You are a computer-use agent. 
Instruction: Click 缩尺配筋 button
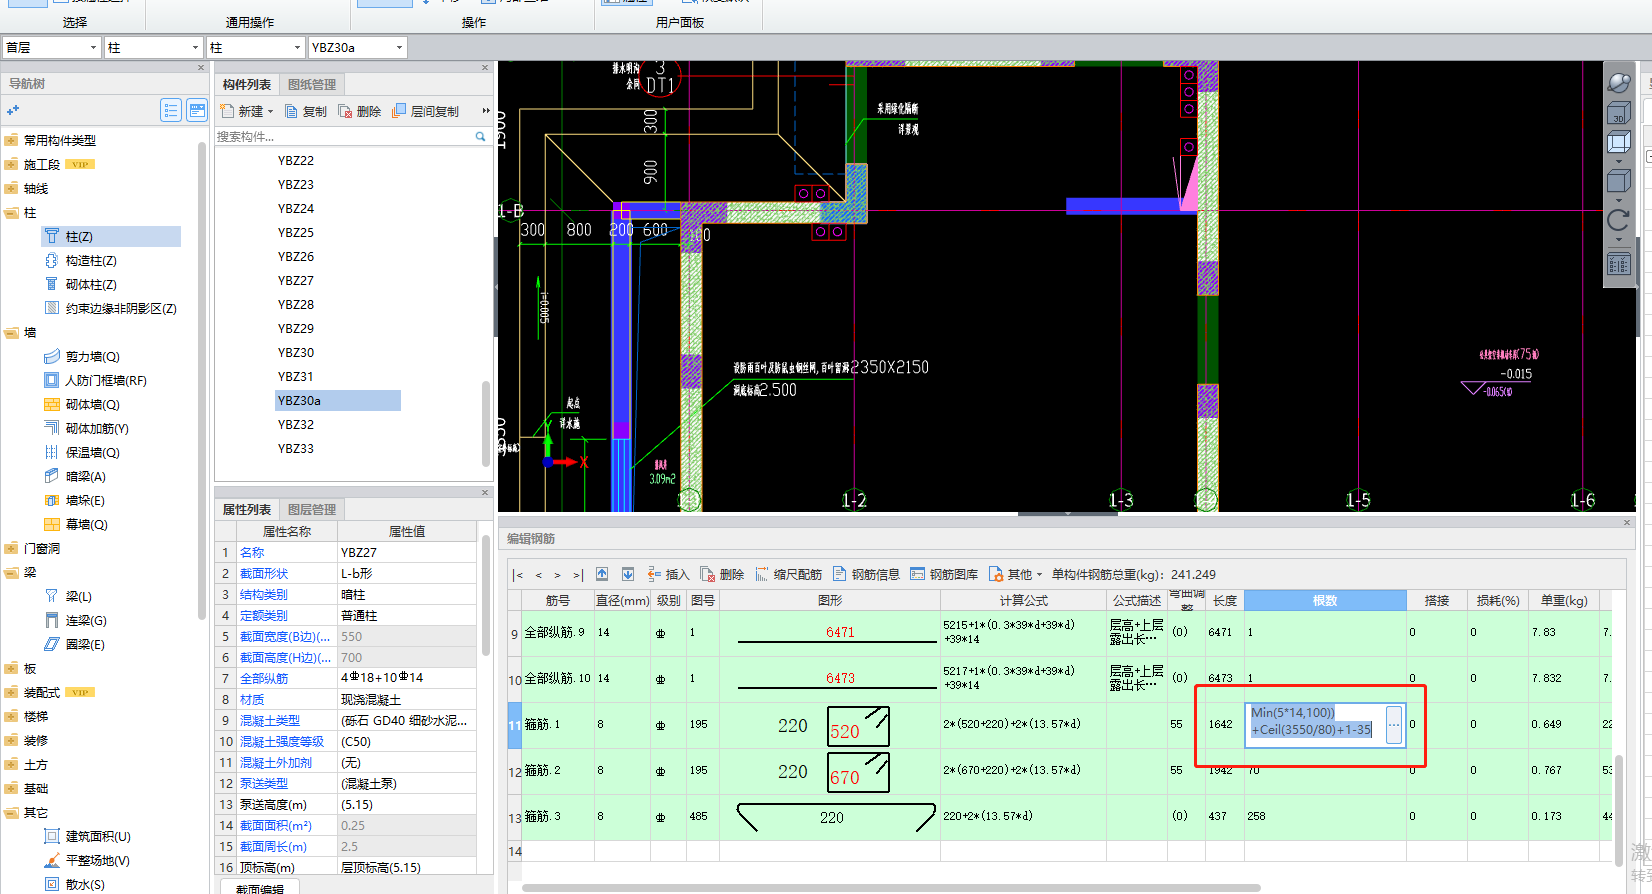[789, 575]
